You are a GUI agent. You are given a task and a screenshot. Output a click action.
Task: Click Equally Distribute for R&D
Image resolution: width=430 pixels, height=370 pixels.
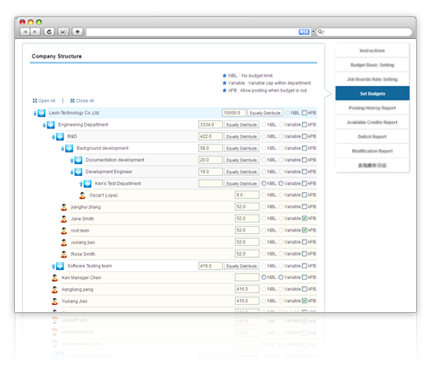tap(241, 137)
